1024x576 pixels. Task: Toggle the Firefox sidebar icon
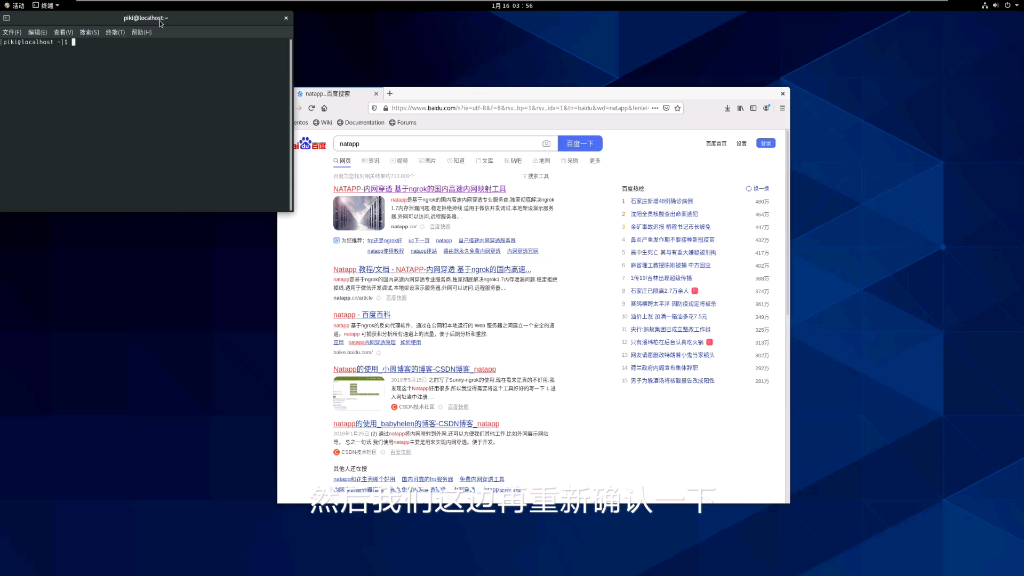[x=753, y=108]
